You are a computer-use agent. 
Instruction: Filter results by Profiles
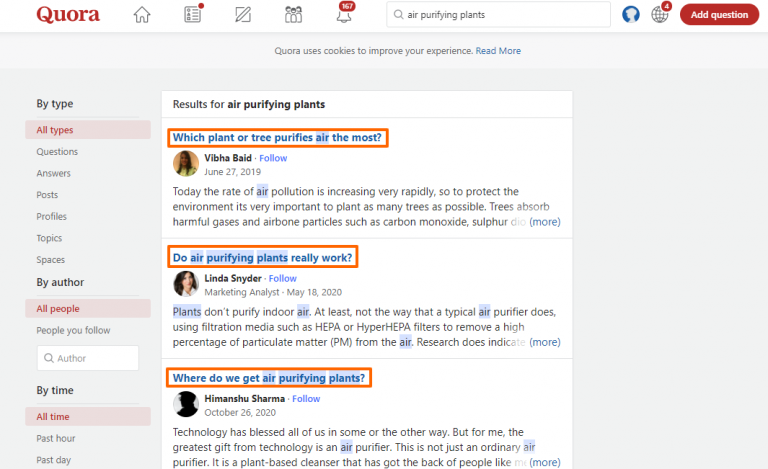(x=51, y=216)
